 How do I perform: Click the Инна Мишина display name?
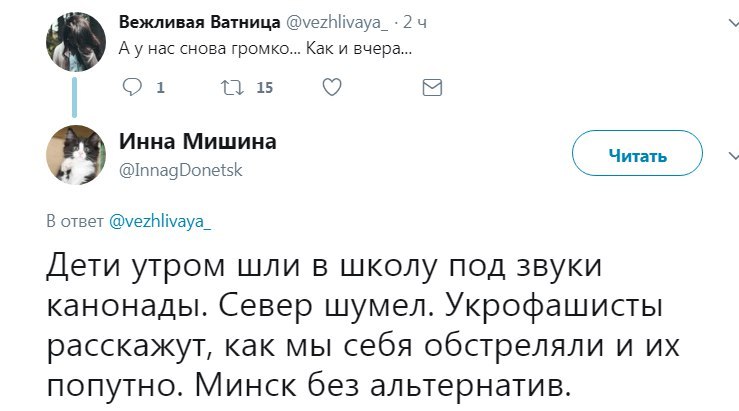point(197,141)
